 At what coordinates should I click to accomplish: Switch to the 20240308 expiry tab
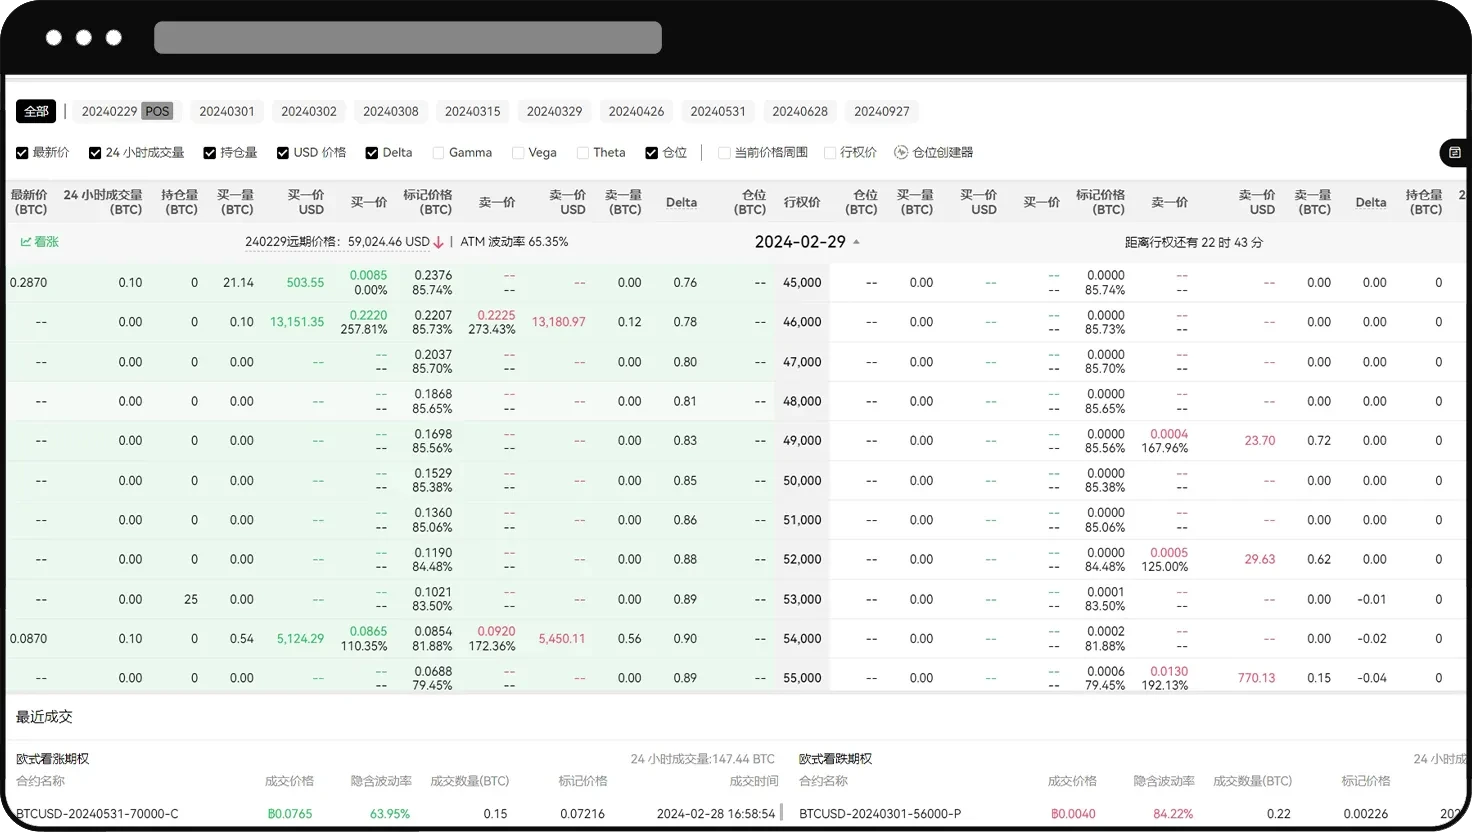point(391,111)
